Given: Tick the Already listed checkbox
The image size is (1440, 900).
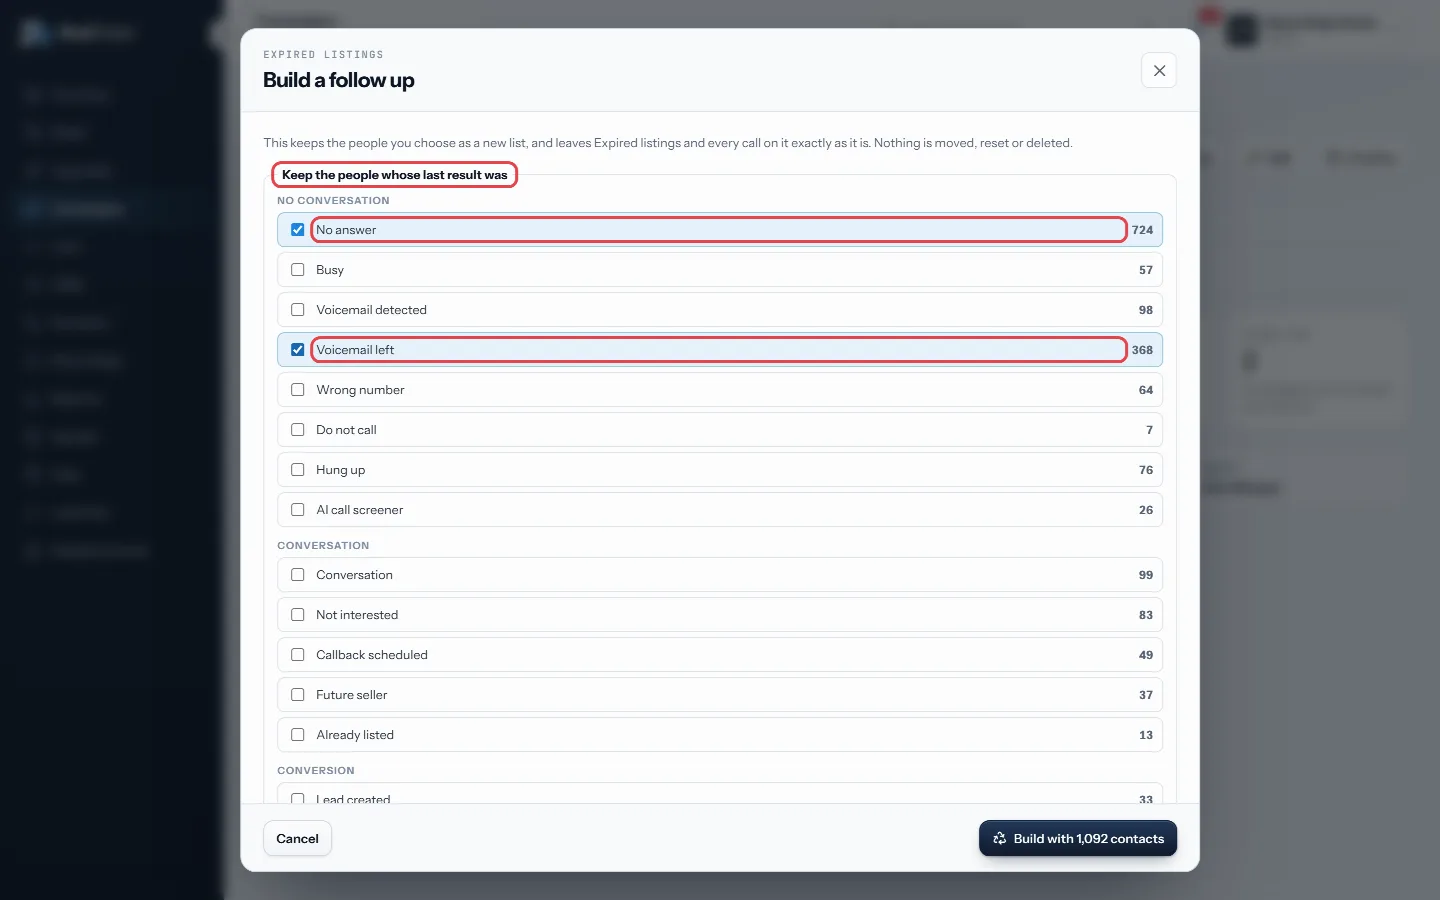Looking at the screenshot, I should pos(298,735).
